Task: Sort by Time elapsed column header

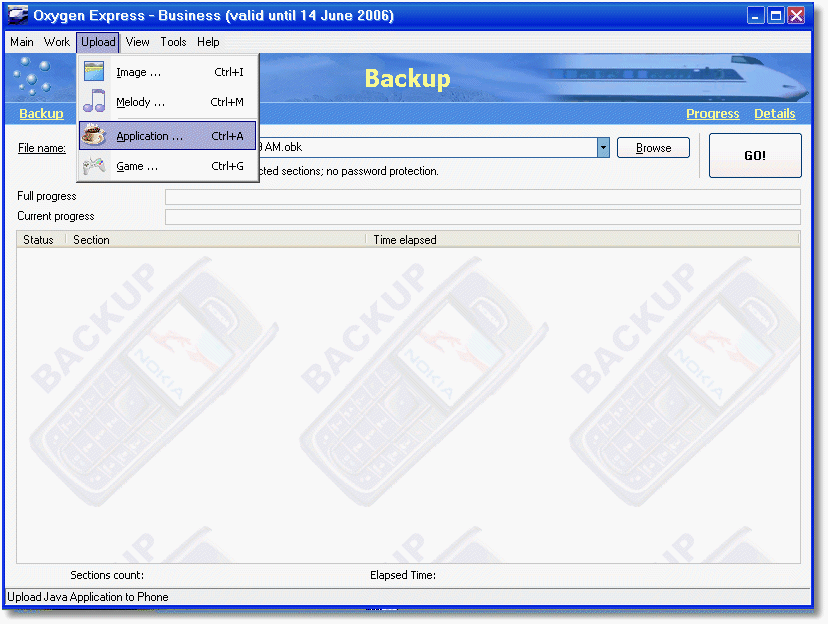Action: (x=582, y=240)
